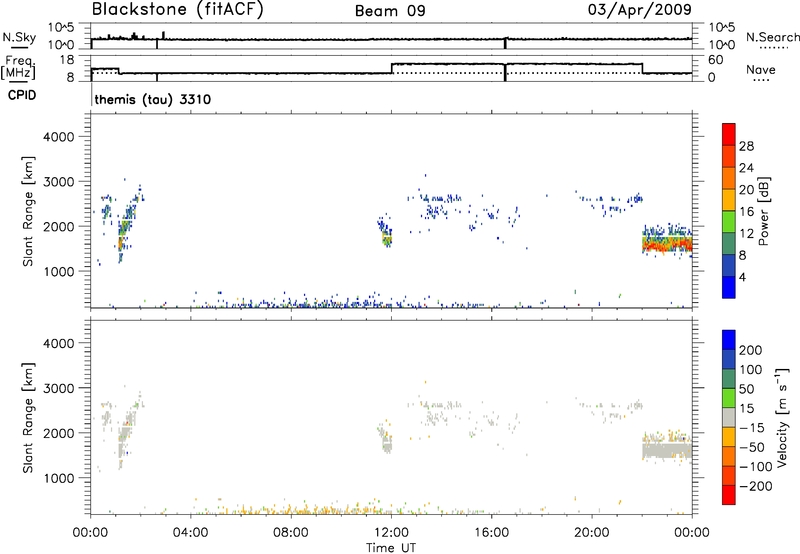
Task: Click the 'CPID' label
Action: 22,95
